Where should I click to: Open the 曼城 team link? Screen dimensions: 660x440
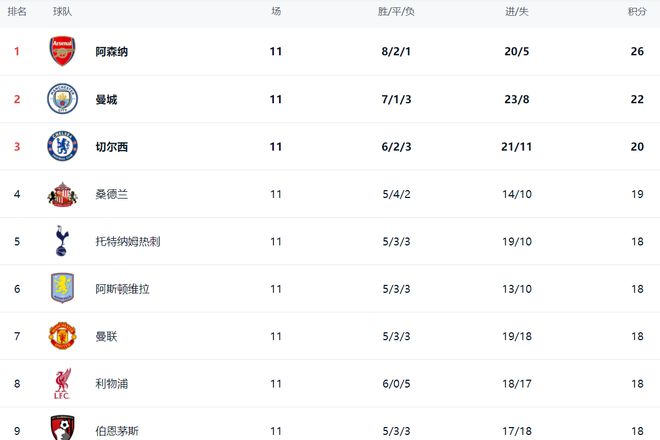[105, 99]
